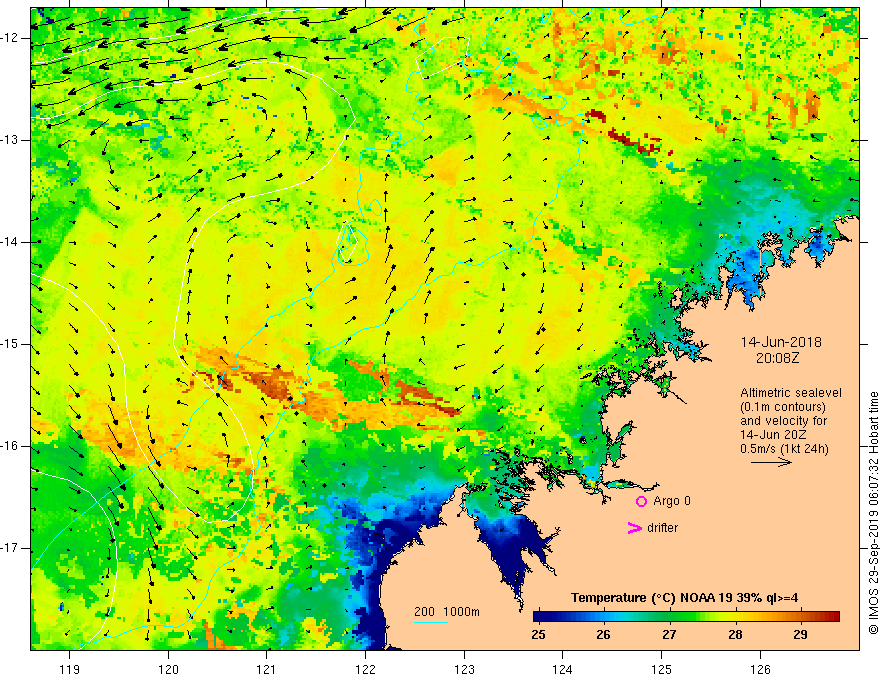Click the longitude axis label 119
880x680 pixels.
click(70, 669)
